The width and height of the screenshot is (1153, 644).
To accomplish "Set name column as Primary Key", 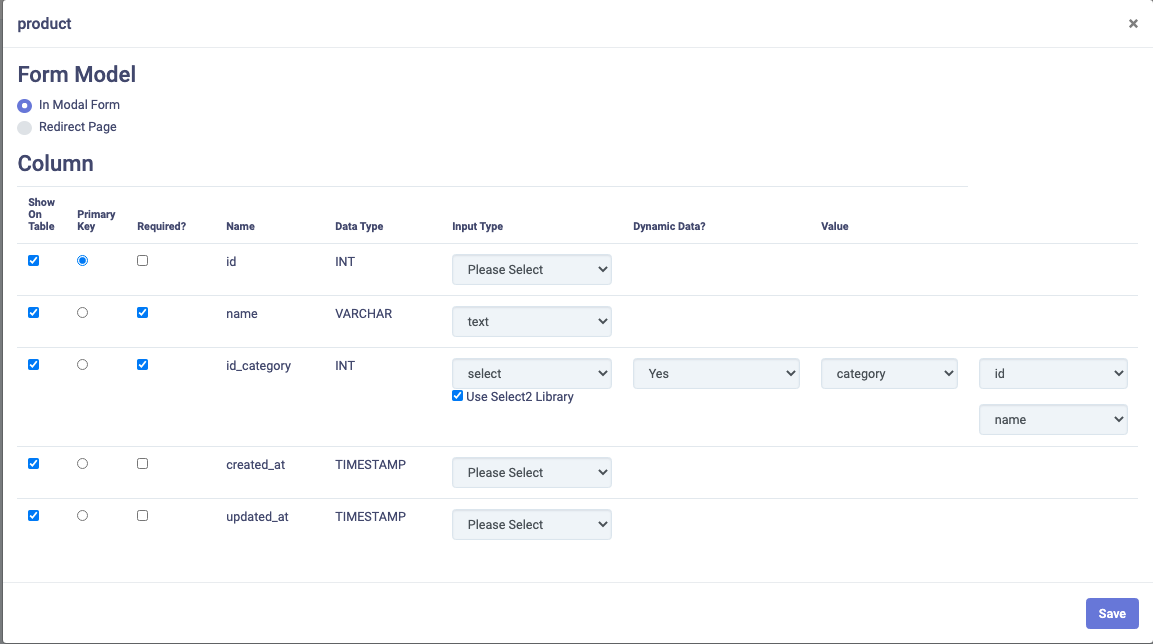I will 82,312.
